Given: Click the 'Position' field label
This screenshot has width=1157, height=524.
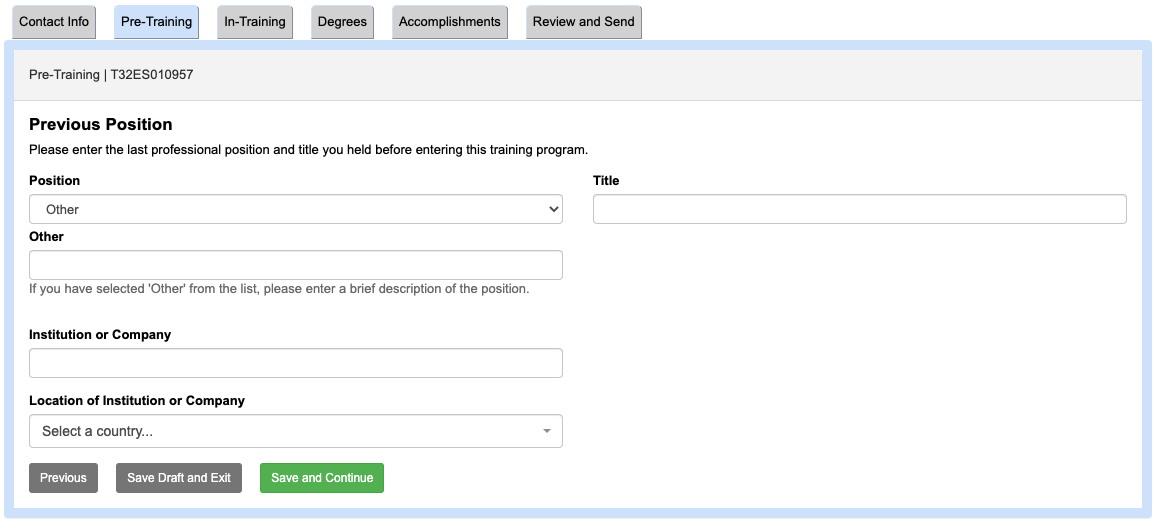Looking at the screenshot, I should point(55,181).
